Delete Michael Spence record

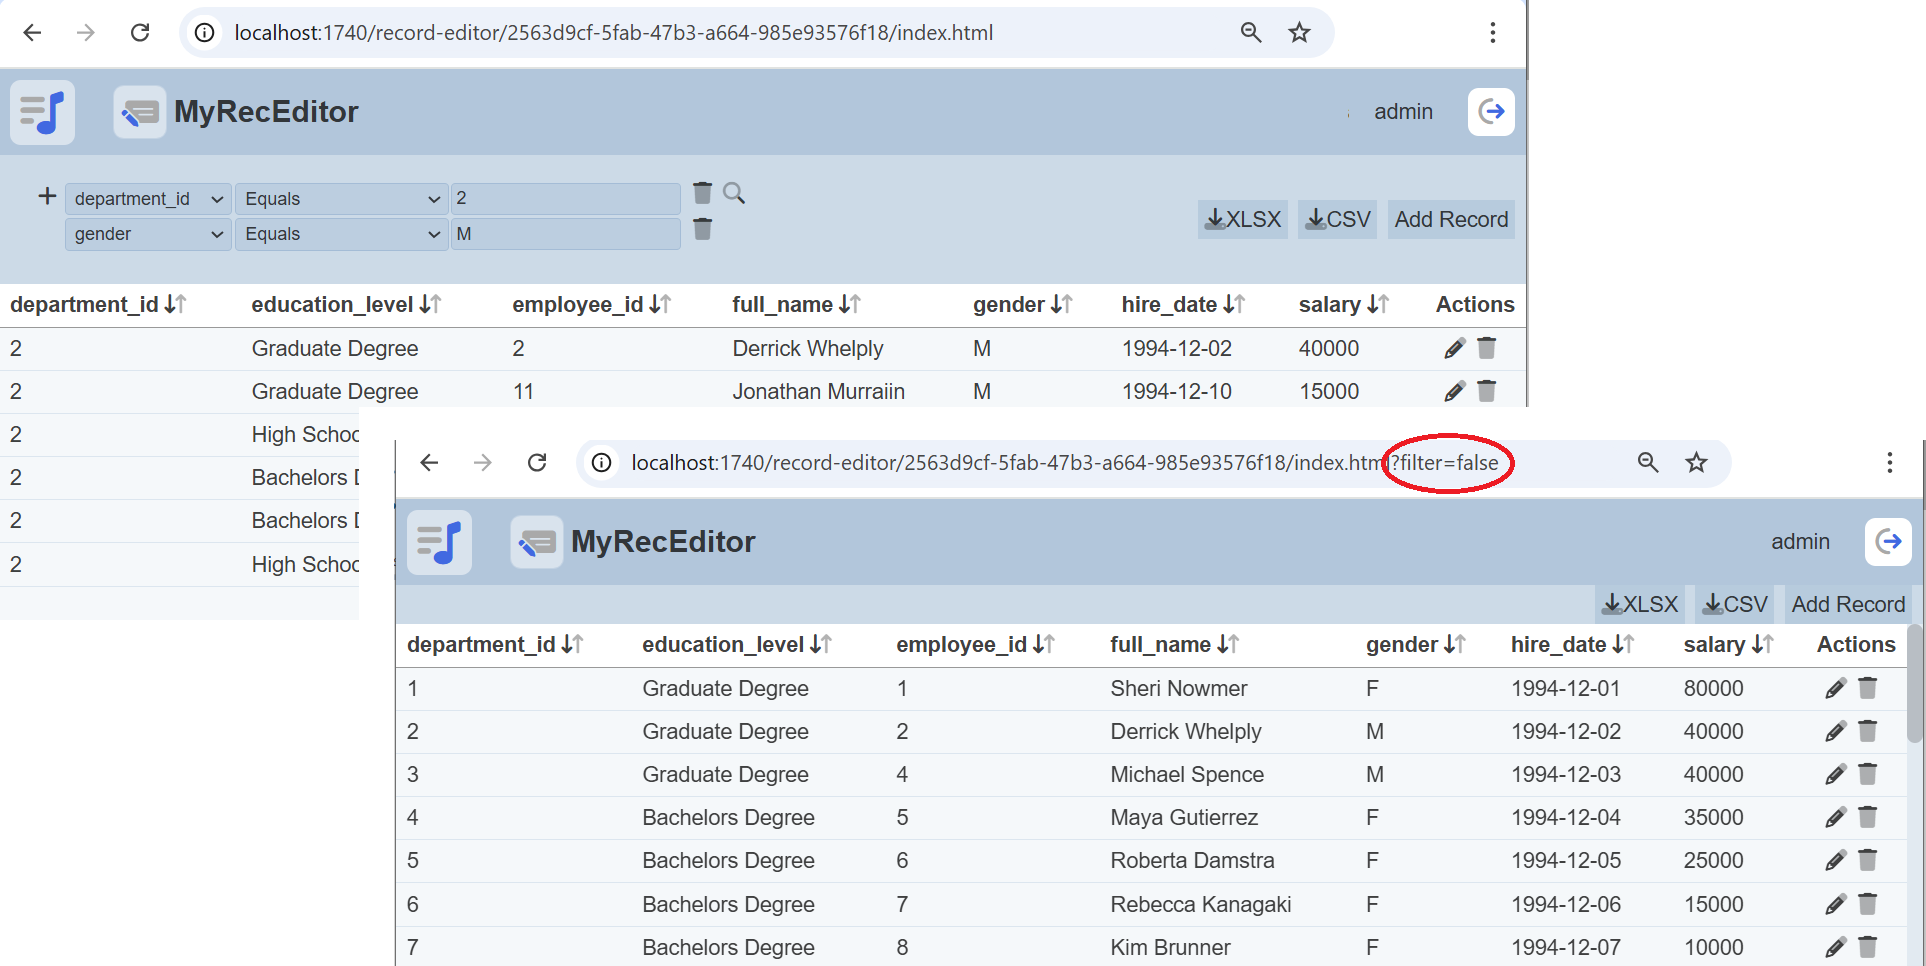tap(1867, 774)
